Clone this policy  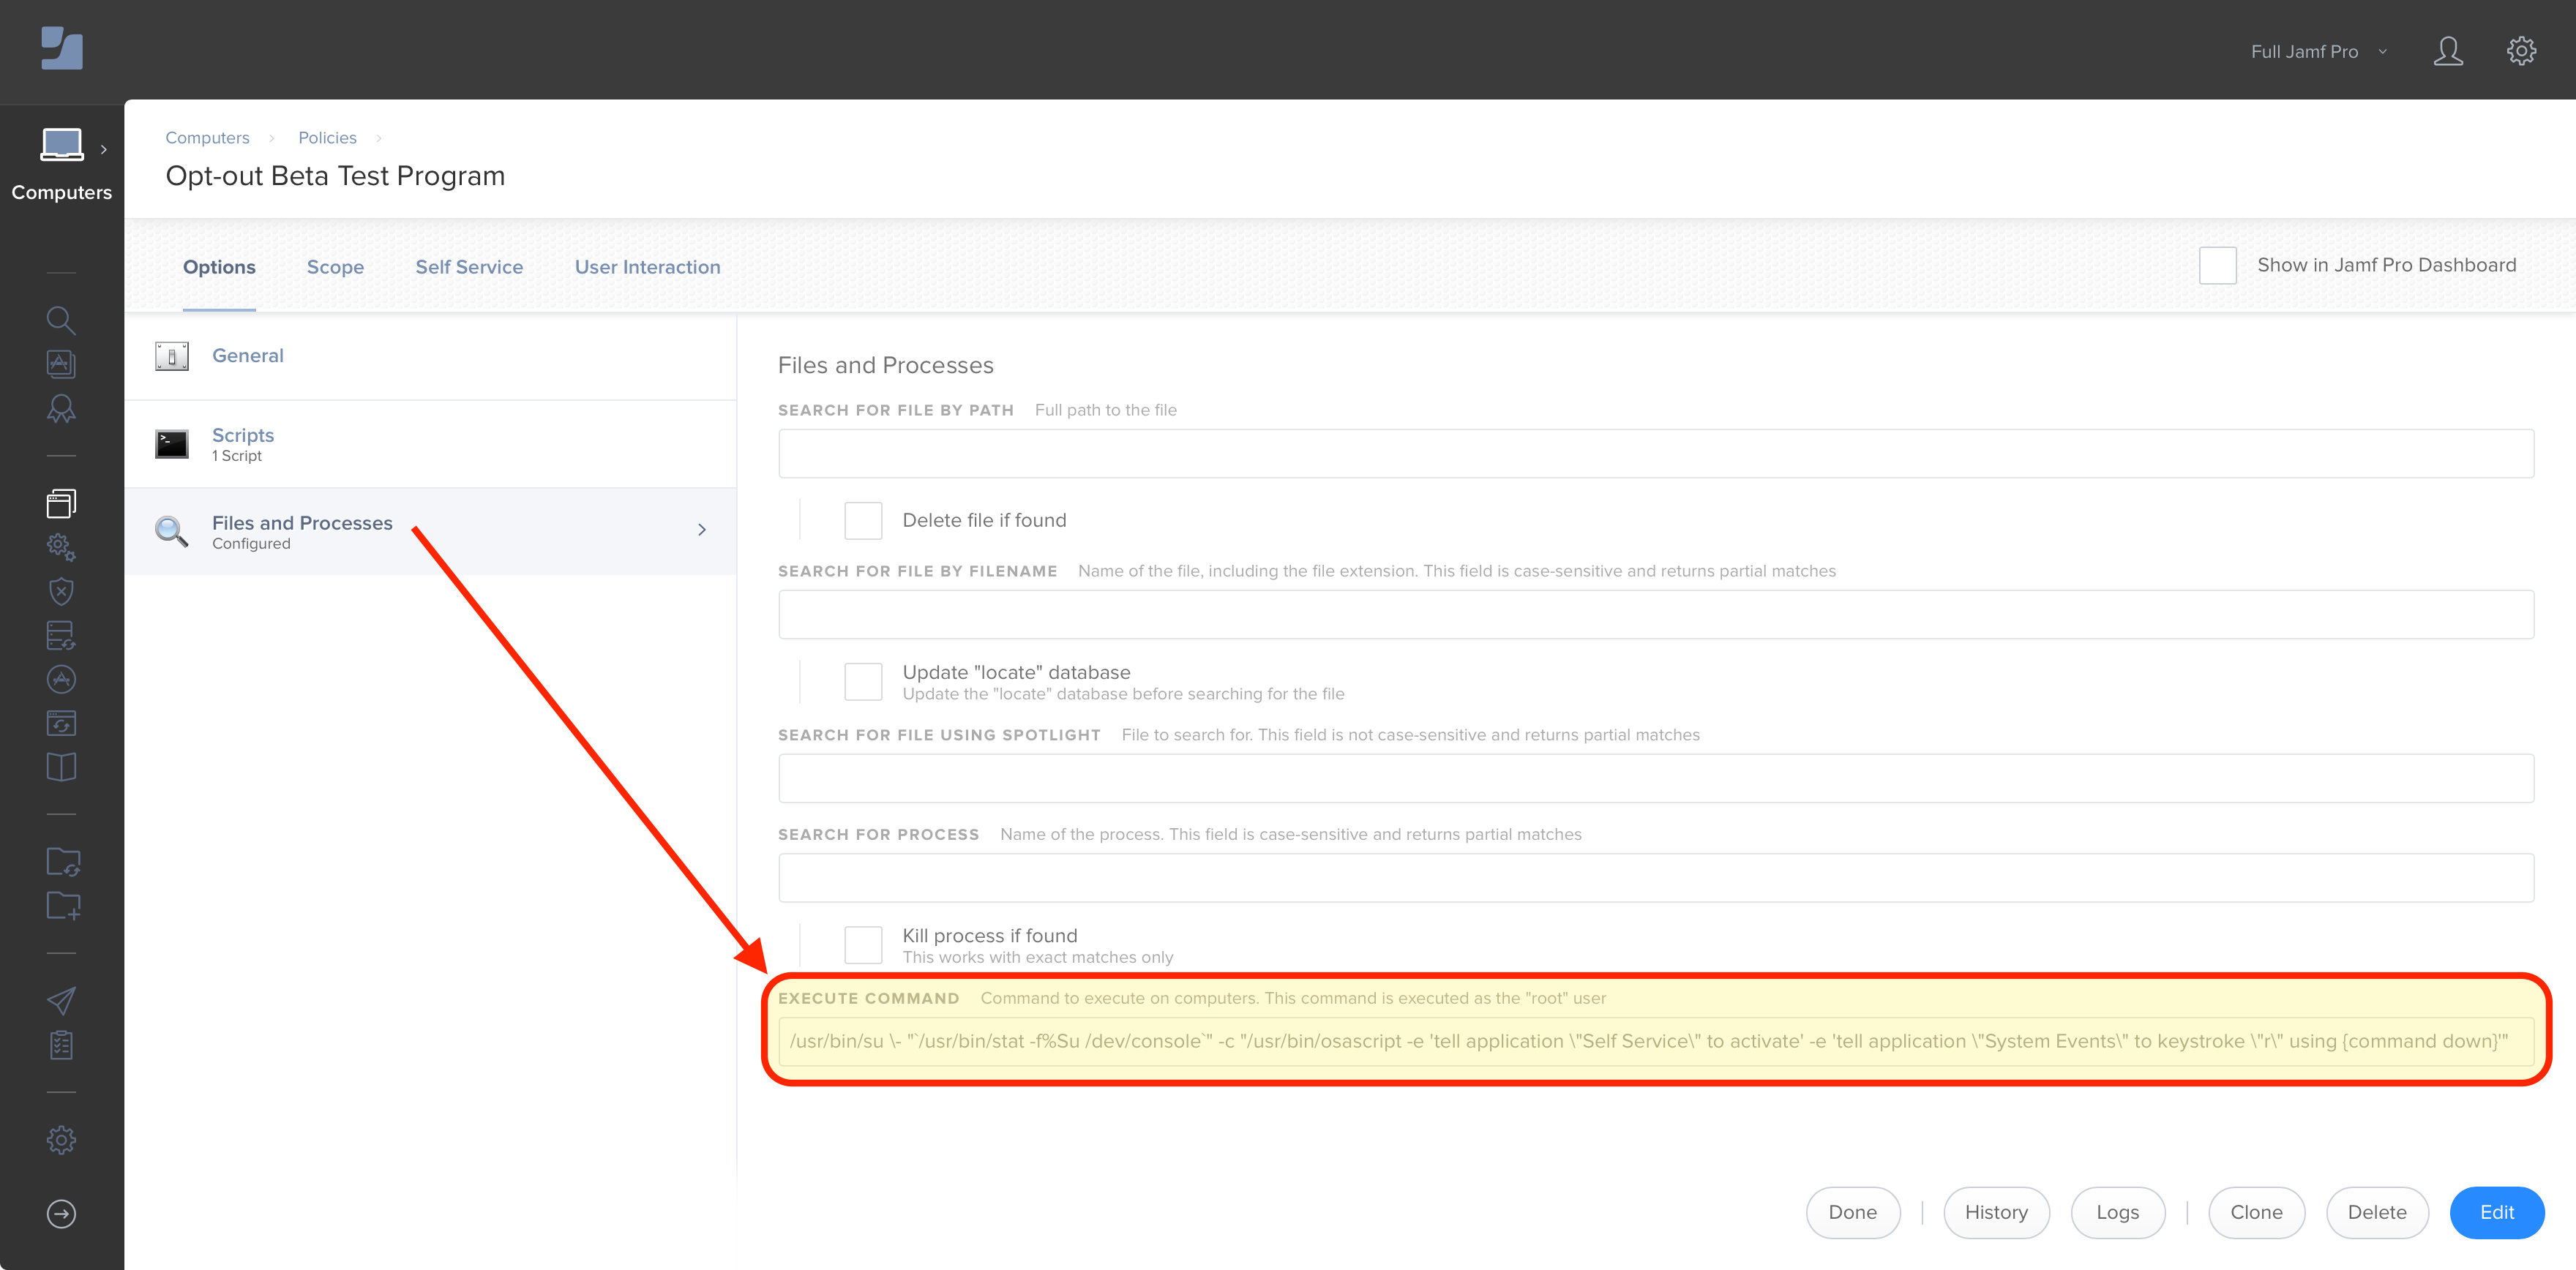[2256, 1212]
